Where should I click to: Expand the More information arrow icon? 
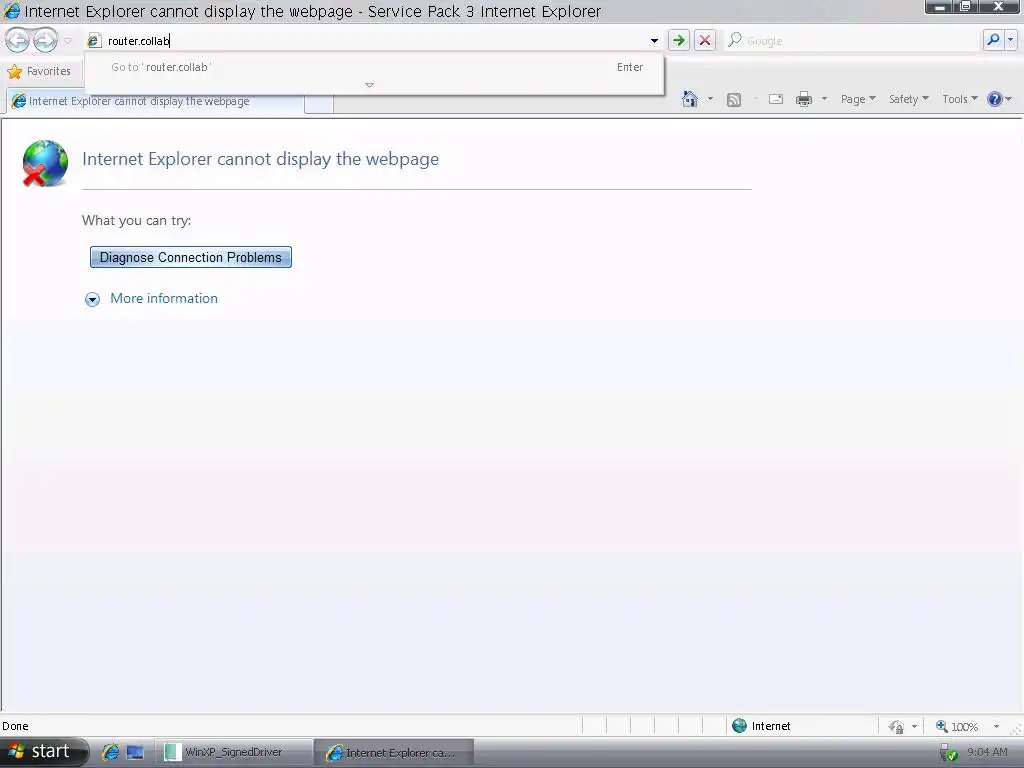point(93,299)
